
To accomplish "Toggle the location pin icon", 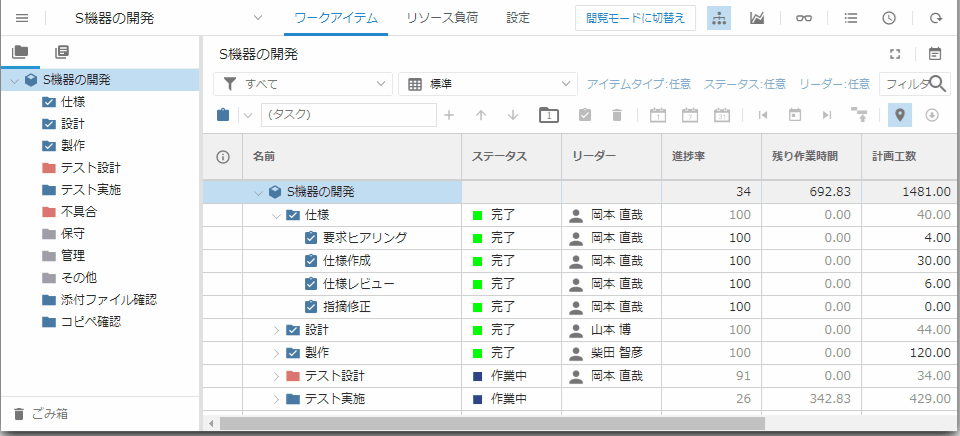I will [899, 115].
